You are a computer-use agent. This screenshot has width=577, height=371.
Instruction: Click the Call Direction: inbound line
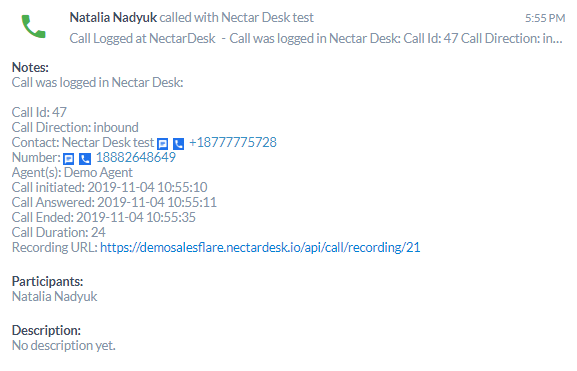click(75, 127)
